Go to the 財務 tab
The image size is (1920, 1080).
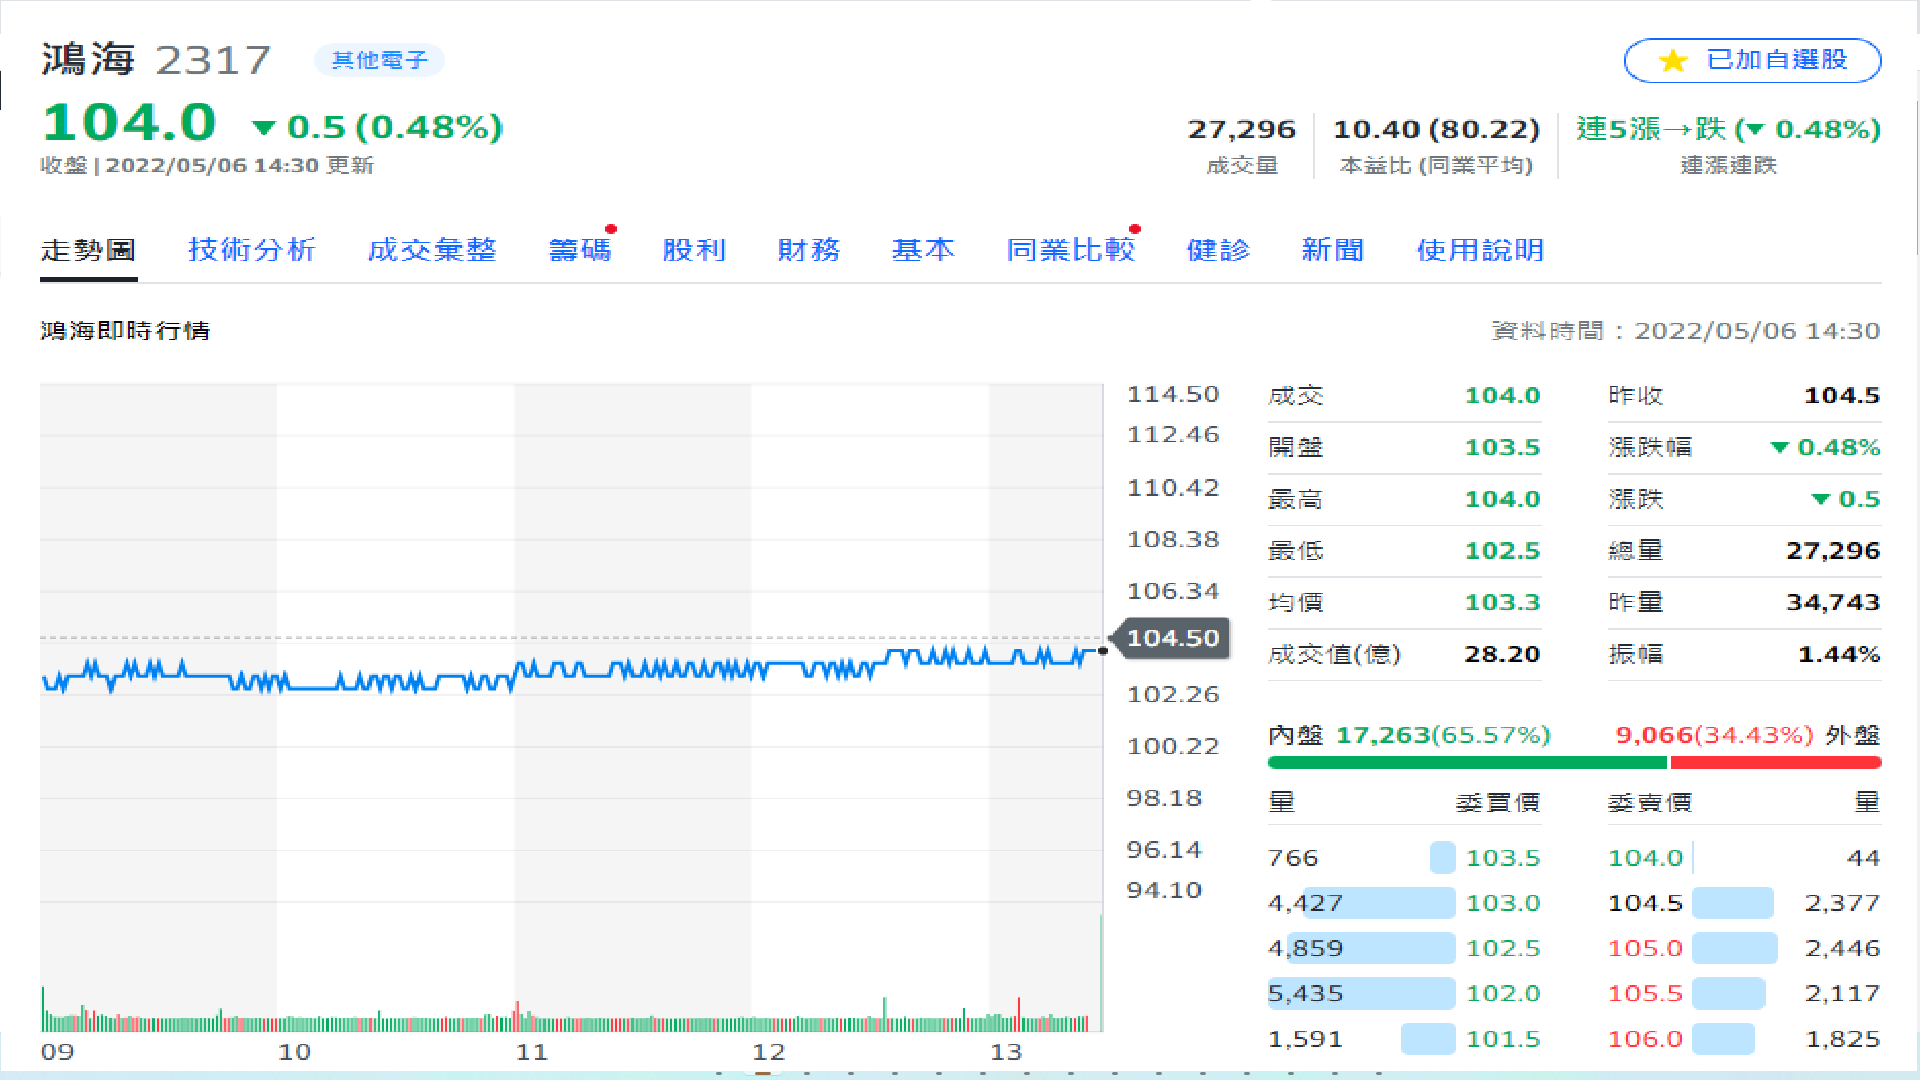(809, 250)
